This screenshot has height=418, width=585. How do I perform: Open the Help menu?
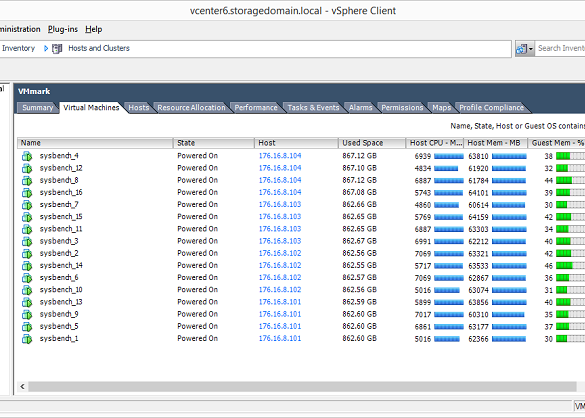pos(93,29)
